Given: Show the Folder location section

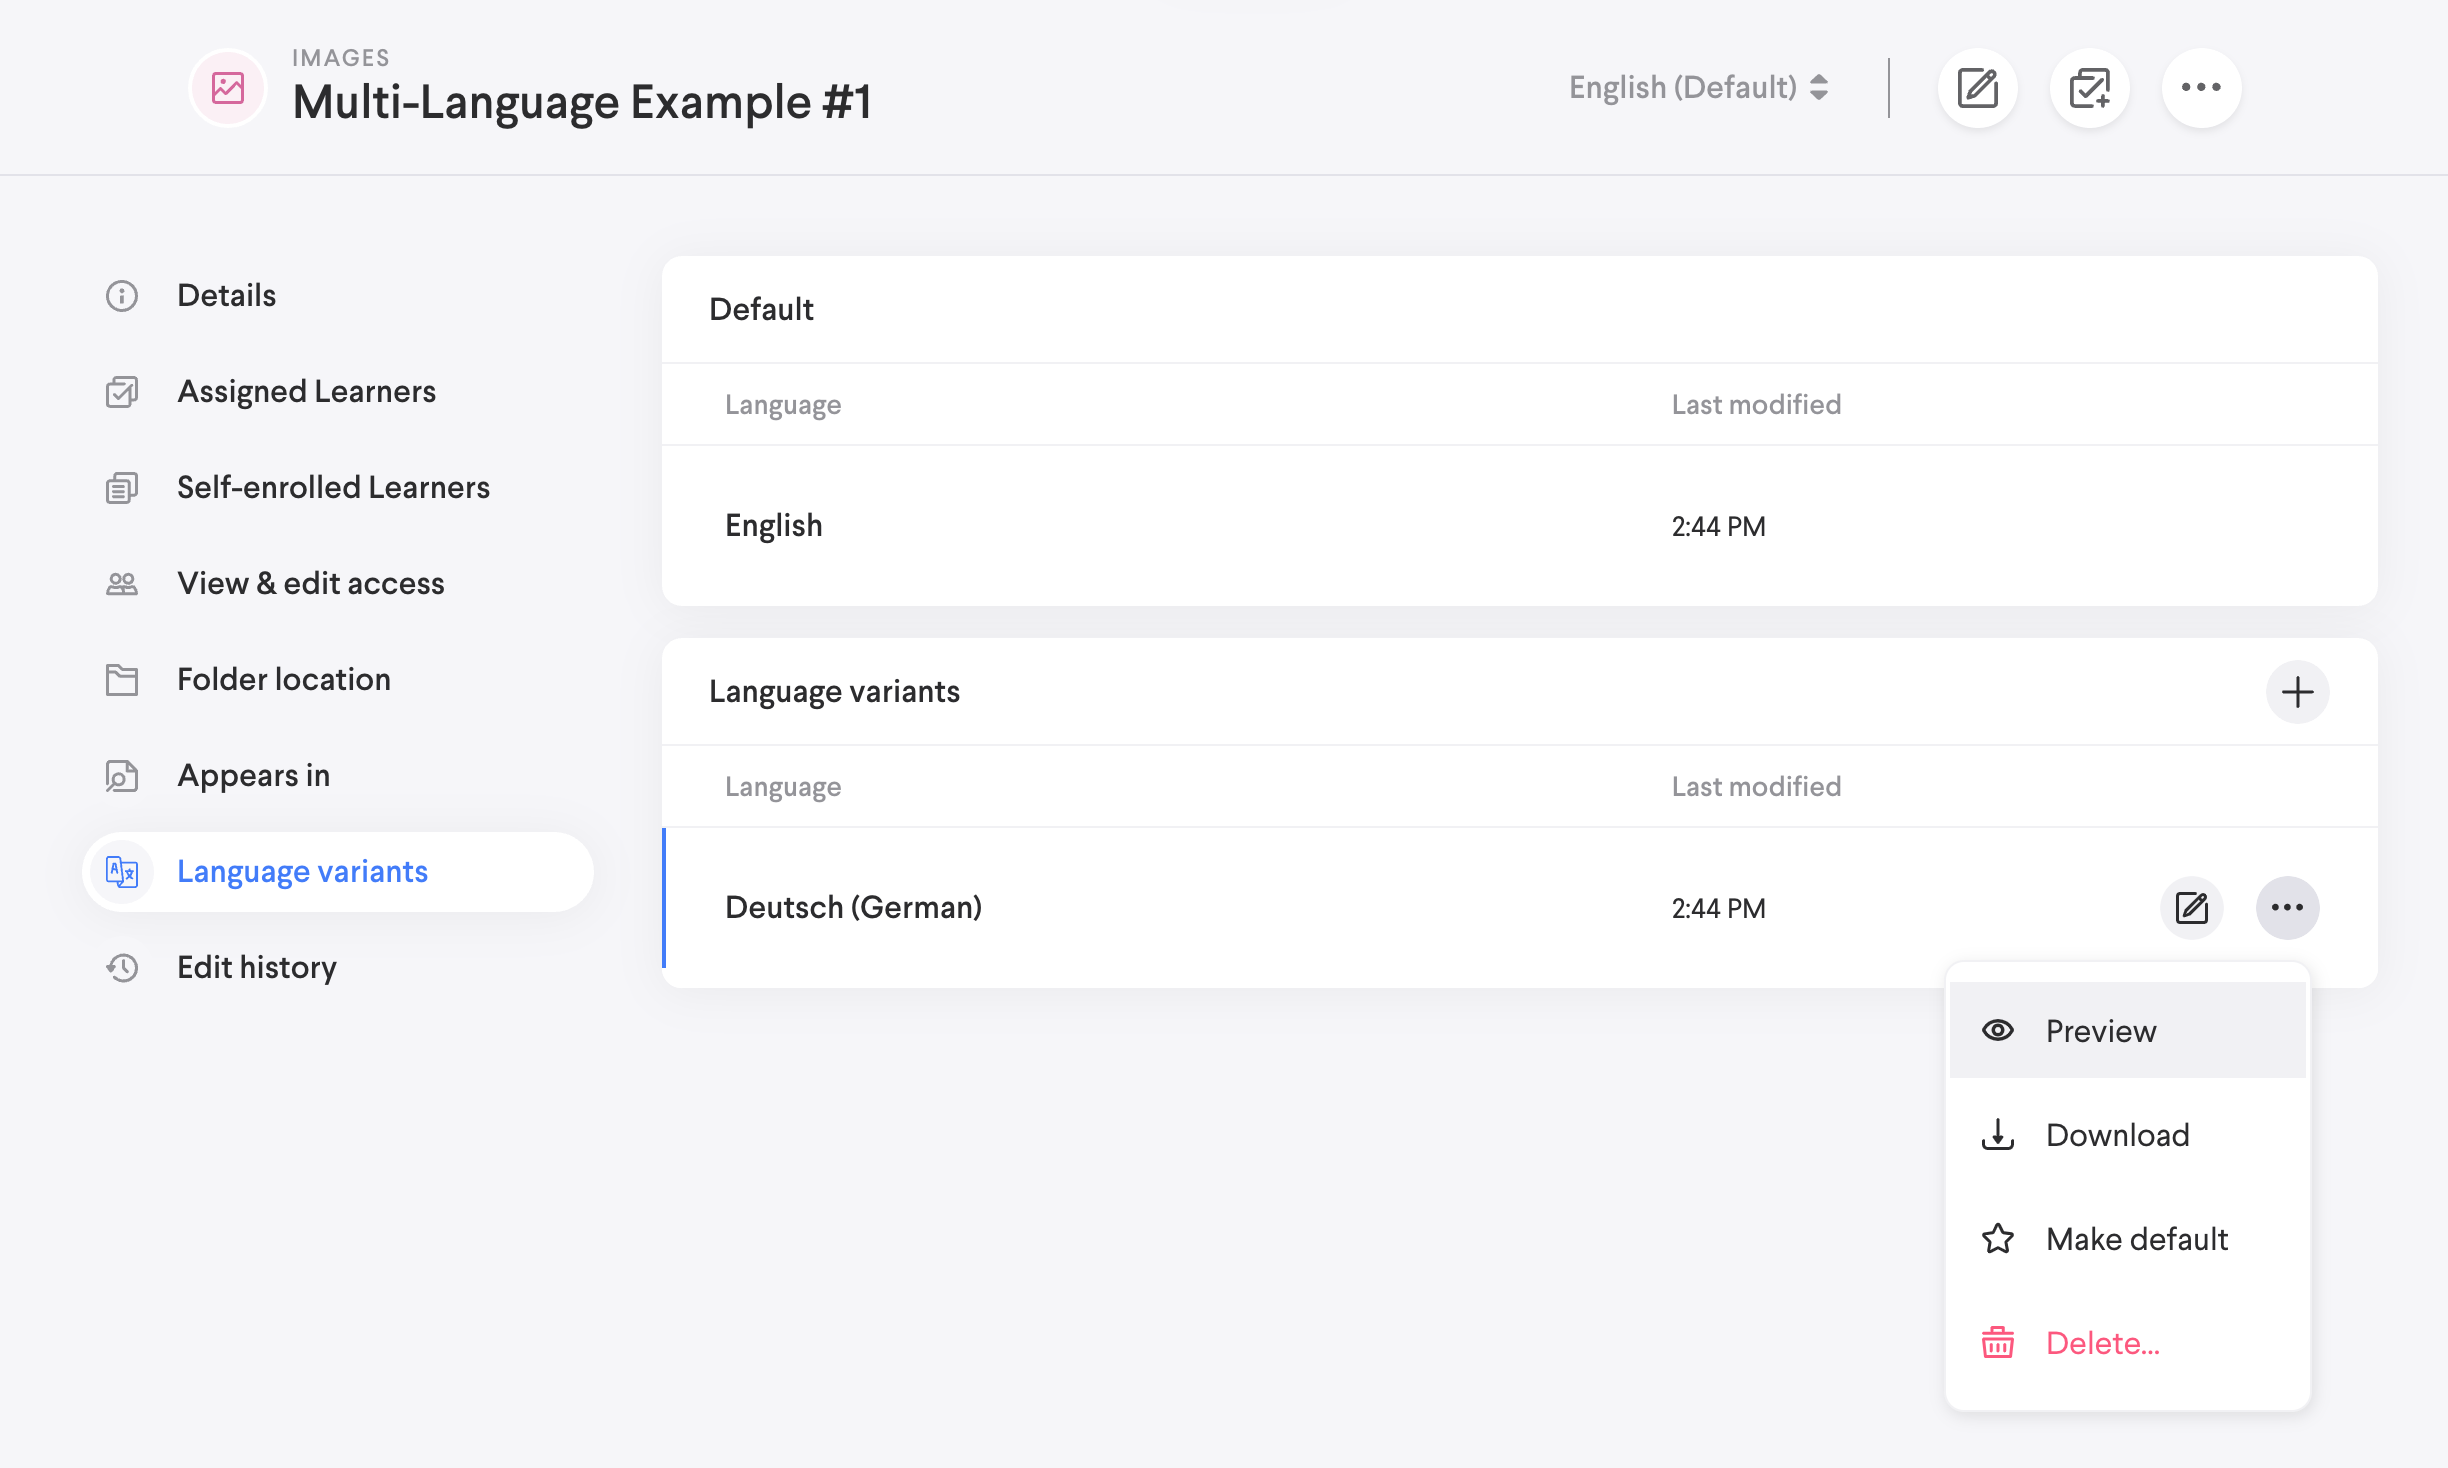Looking at the screenshot, I should (283, 680).
